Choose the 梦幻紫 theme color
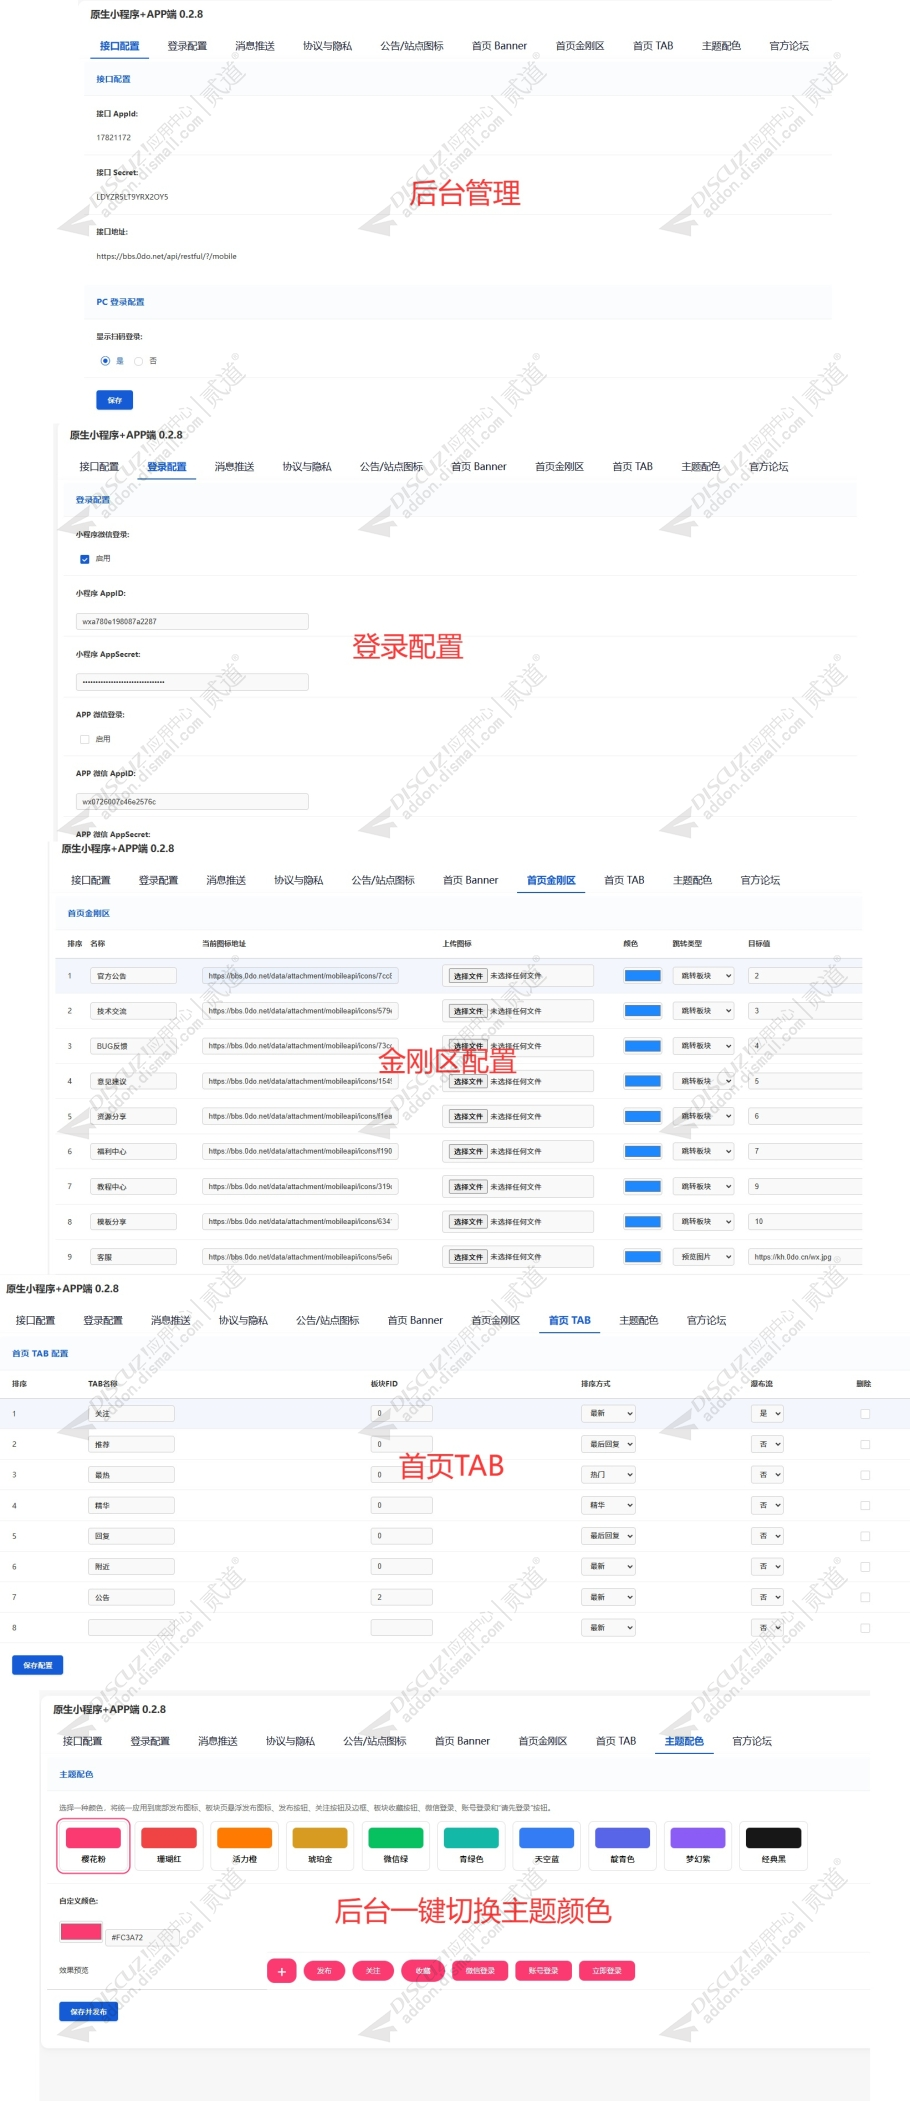Screen dimensions: 910x2101 [697, 1845]
